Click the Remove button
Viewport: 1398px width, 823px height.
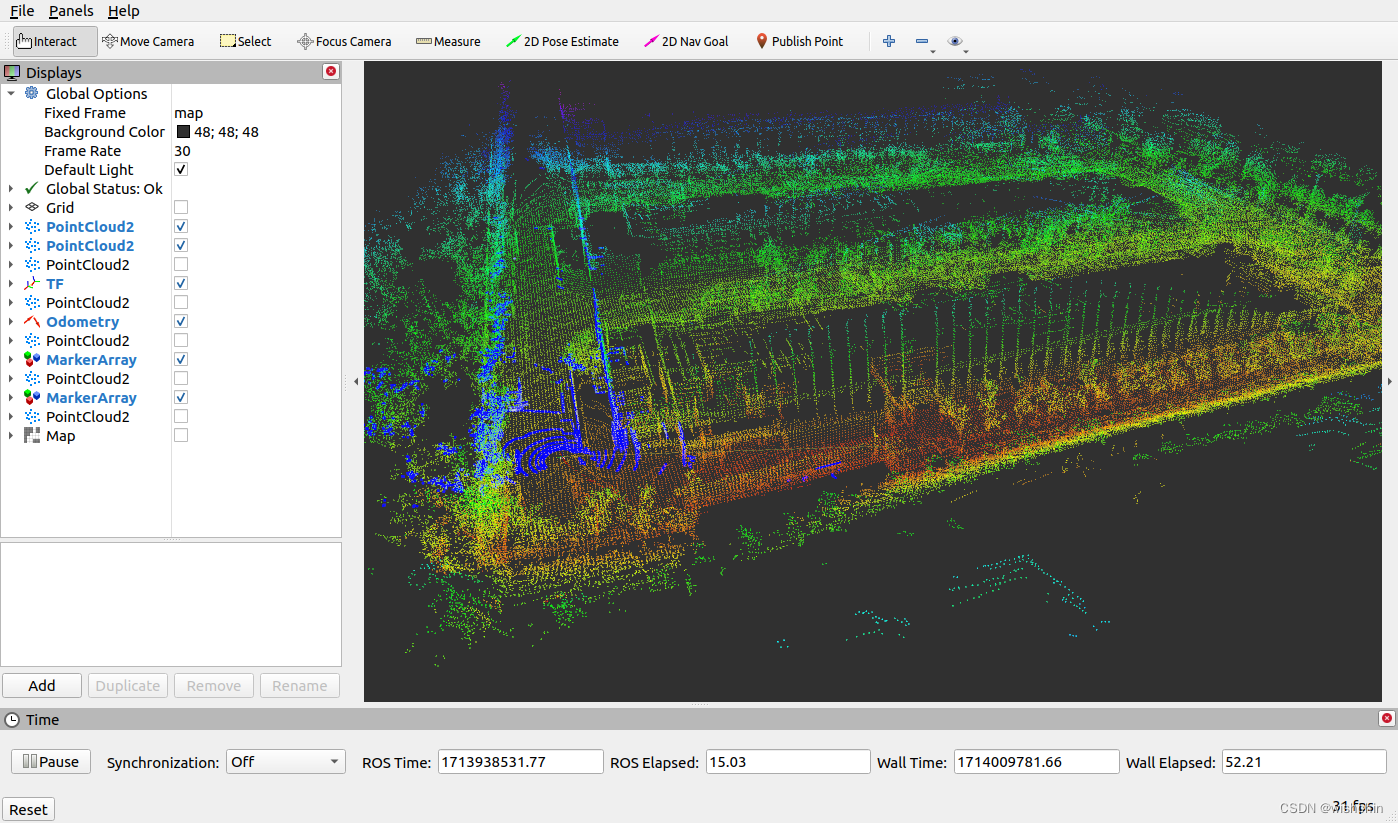click(214, 685)
